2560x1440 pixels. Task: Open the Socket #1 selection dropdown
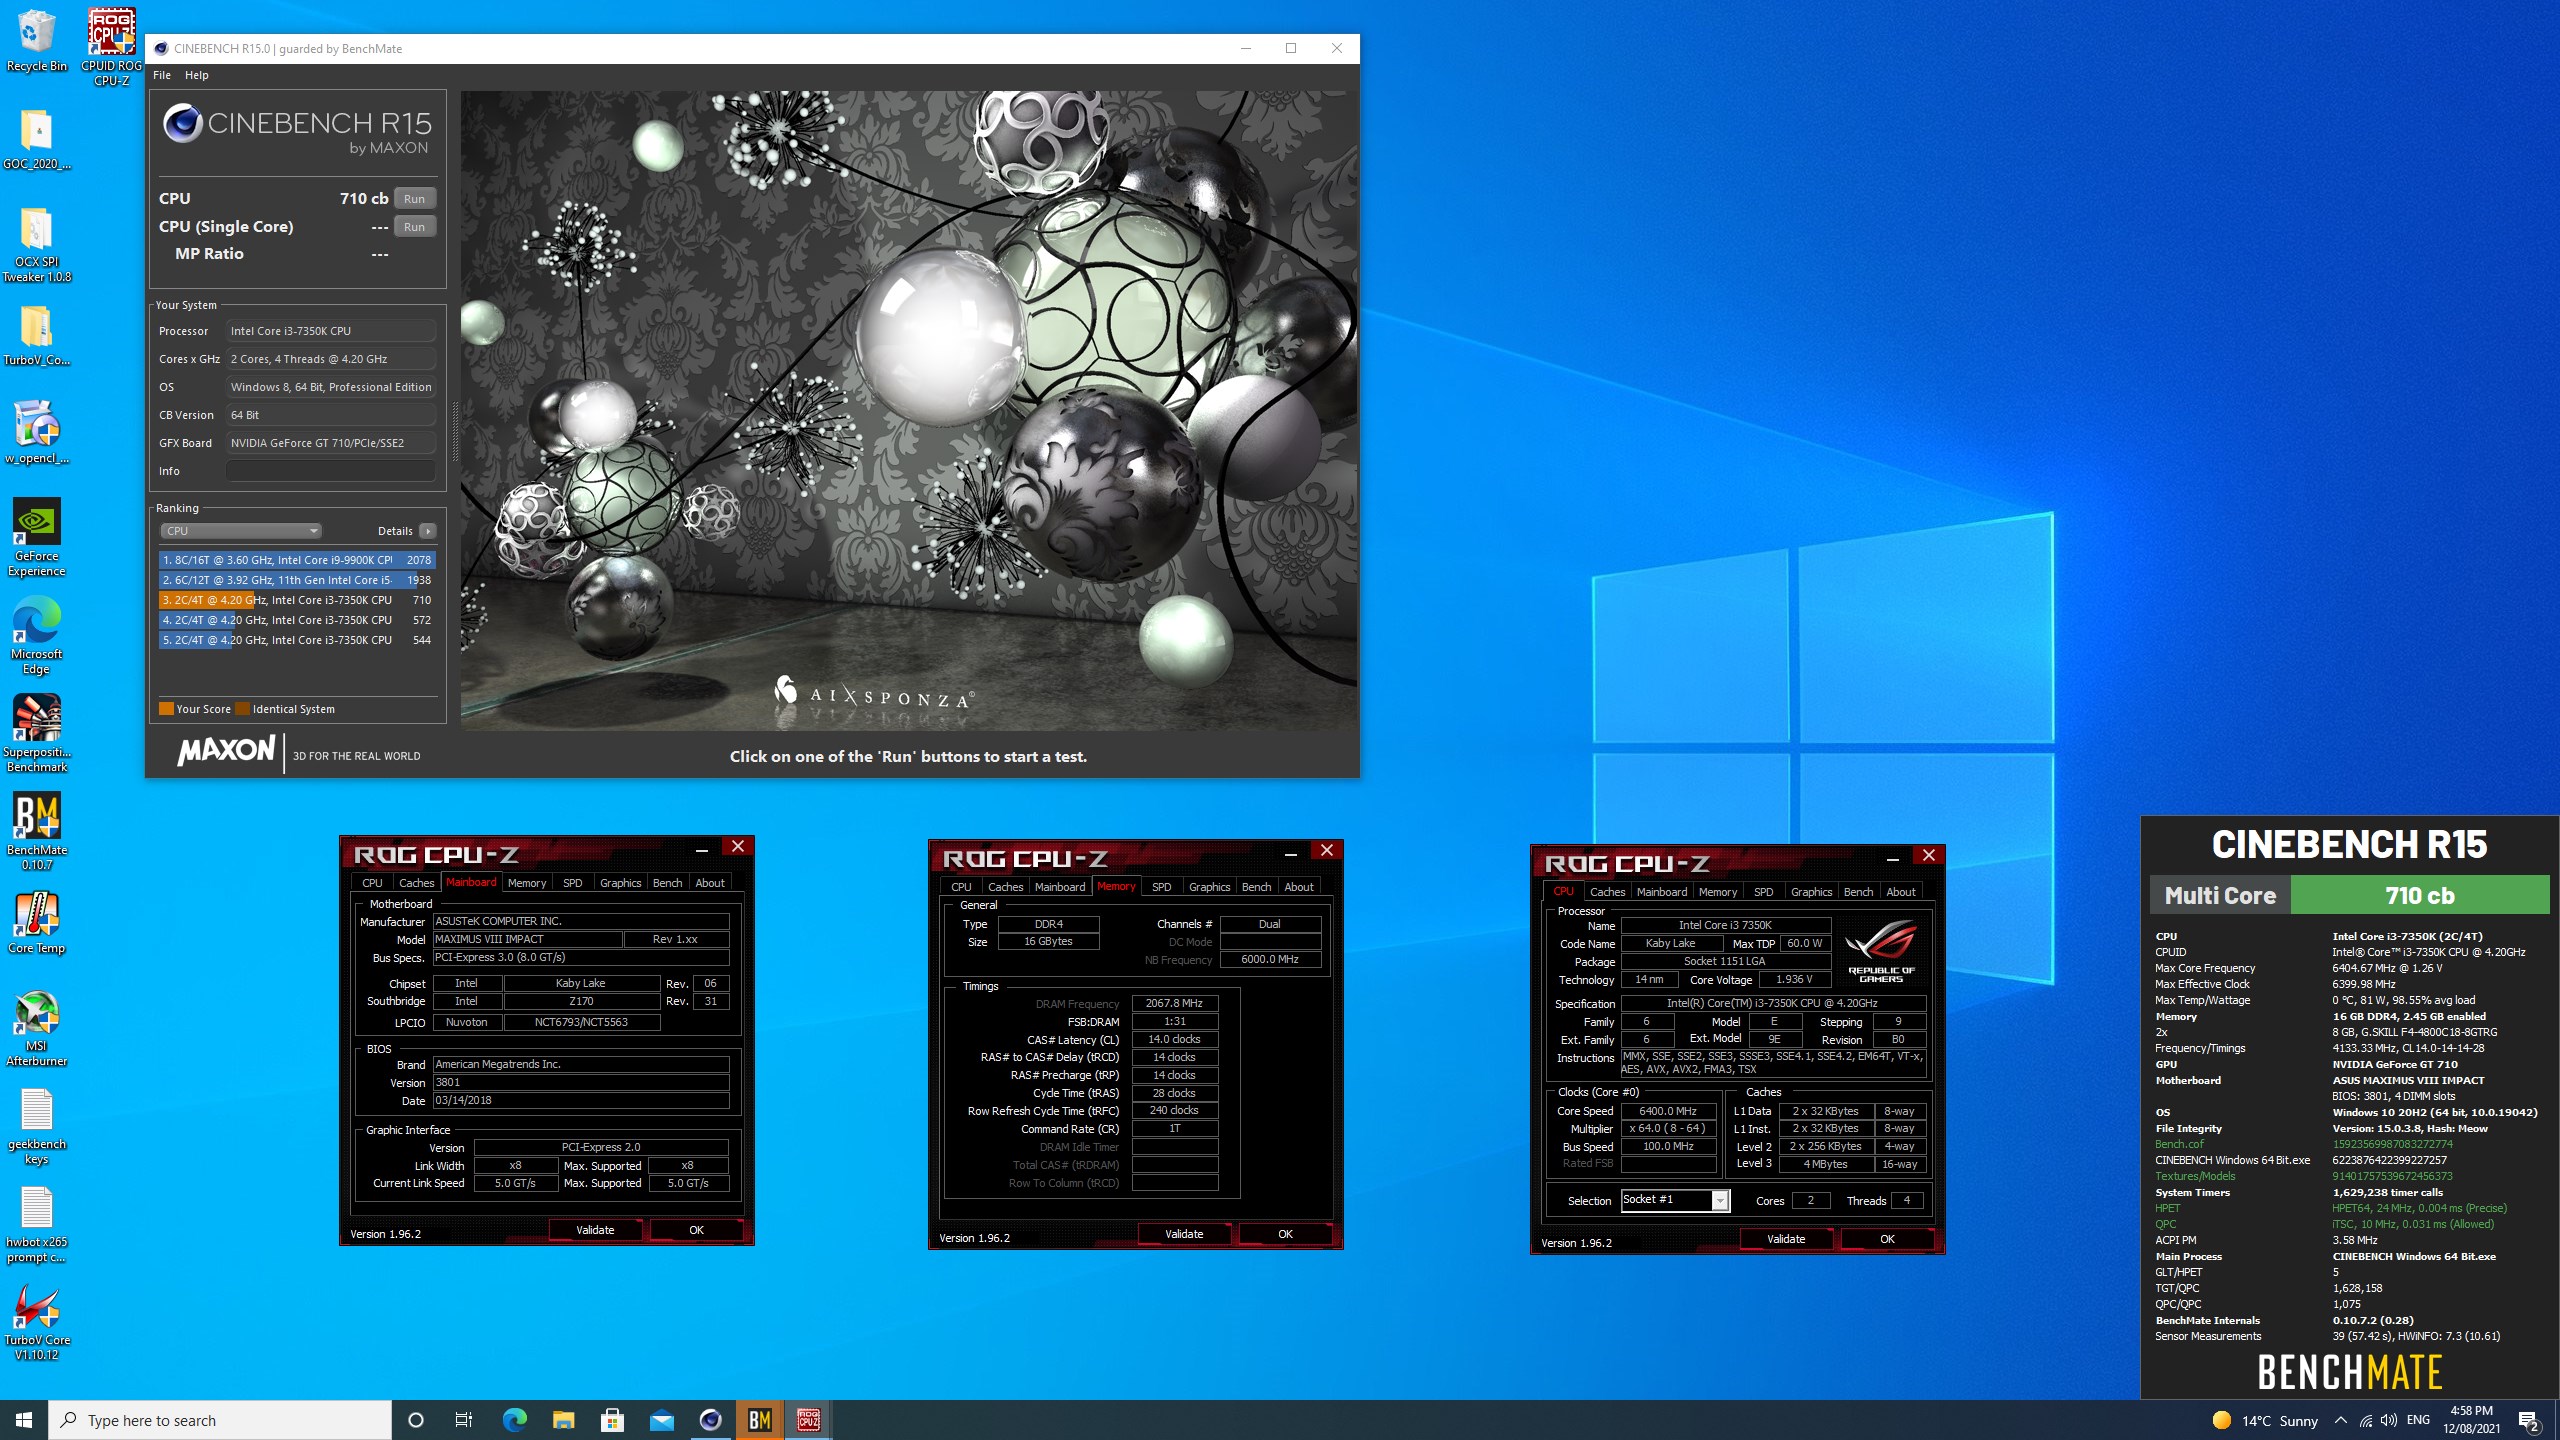(1675, 1200)
